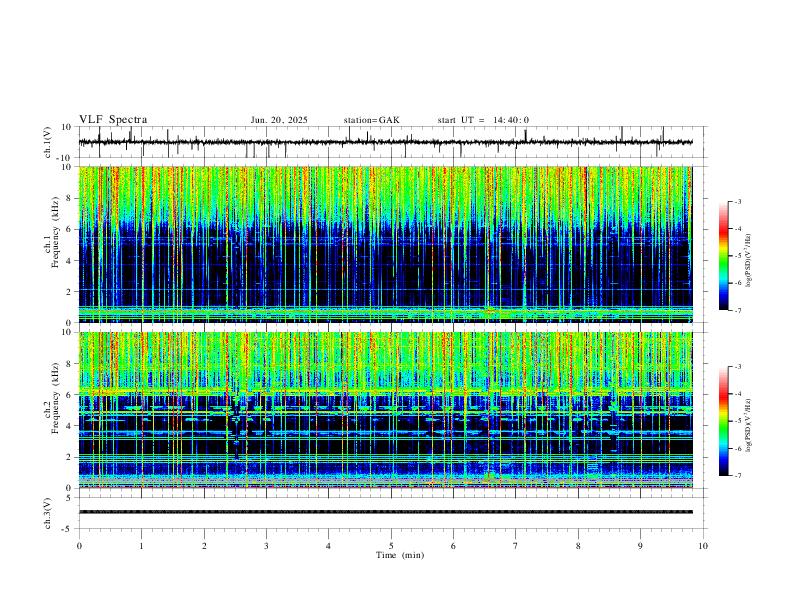
Task: Click '7' on the Time axis
Action: [516, 546]
